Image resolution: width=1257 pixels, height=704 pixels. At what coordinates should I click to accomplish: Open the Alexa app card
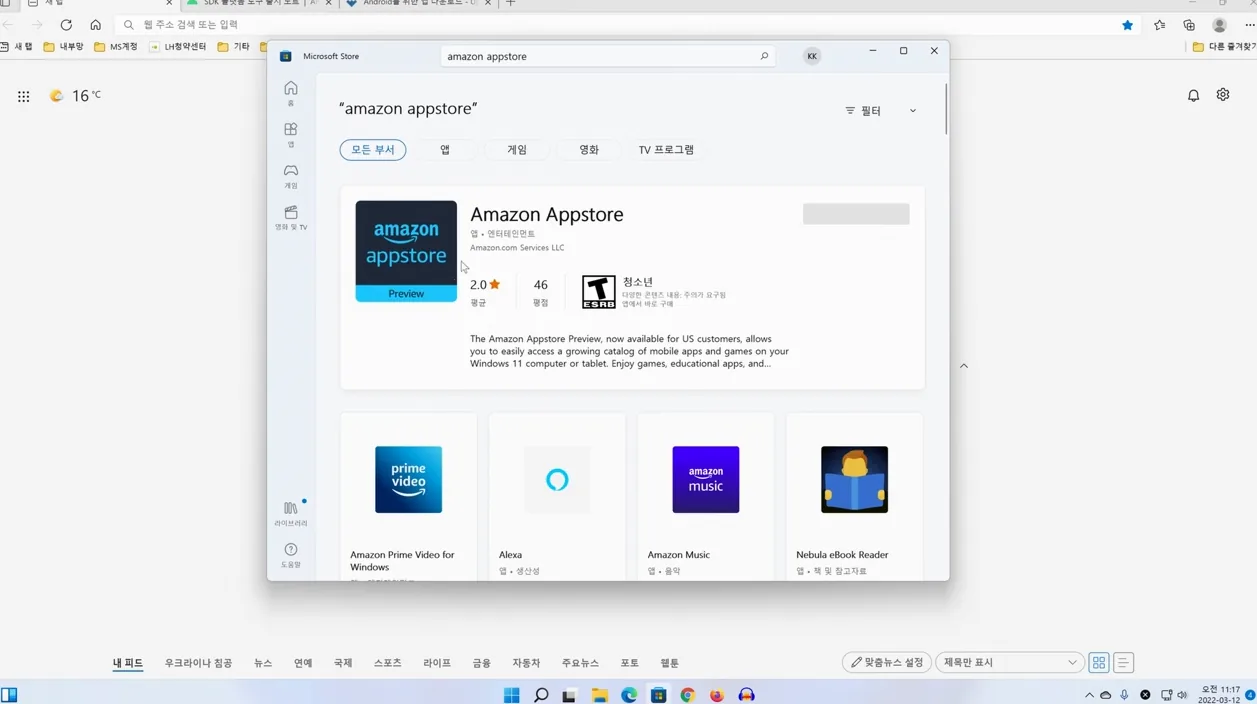[x=557, y=497]
